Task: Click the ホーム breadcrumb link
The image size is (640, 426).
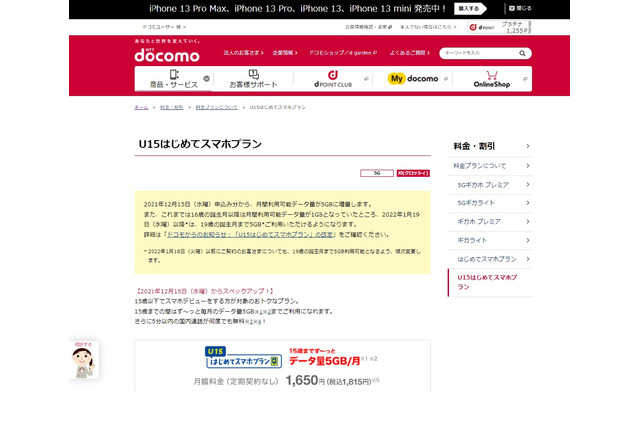Action: (x=141, y=107)
